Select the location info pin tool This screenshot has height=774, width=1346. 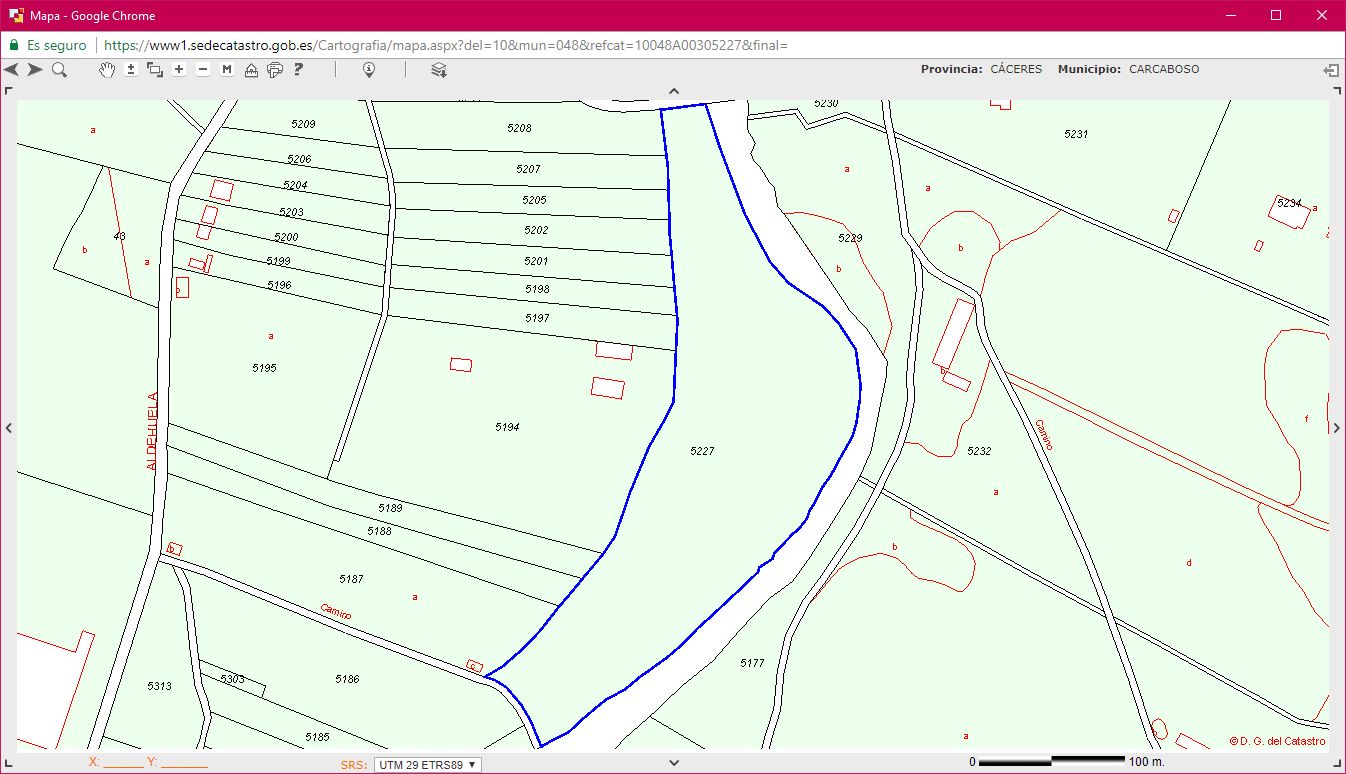pyautogui.click(x=369, y=69)
